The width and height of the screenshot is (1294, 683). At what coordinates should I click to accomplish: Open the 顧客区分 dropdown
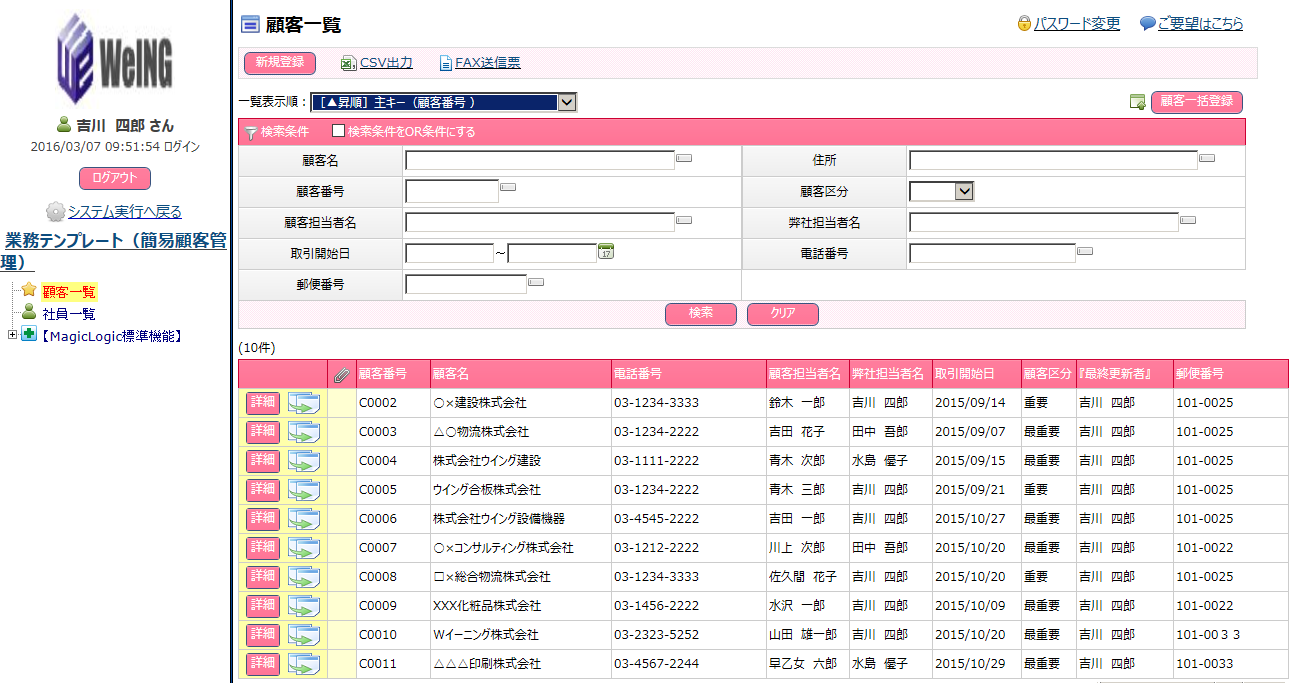(x=941, y=191)
